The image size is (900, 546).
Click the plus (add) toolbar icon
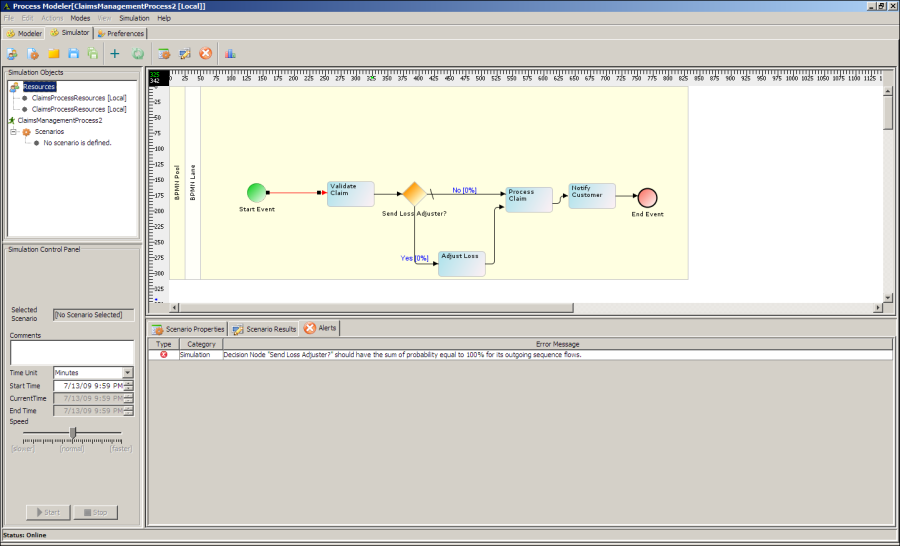[x=114, y=53]
